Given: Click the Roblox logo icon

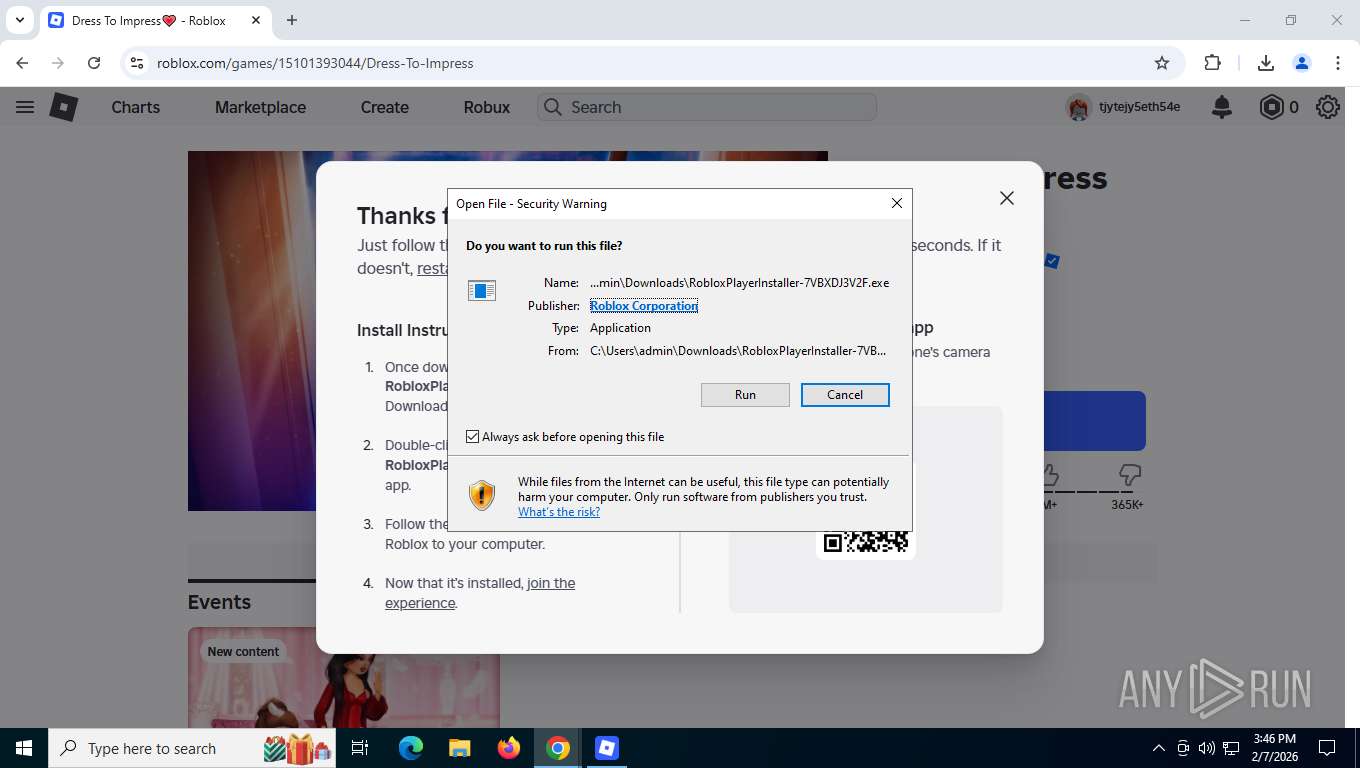Looking at the screenshot, I should (x=64, y=107).
